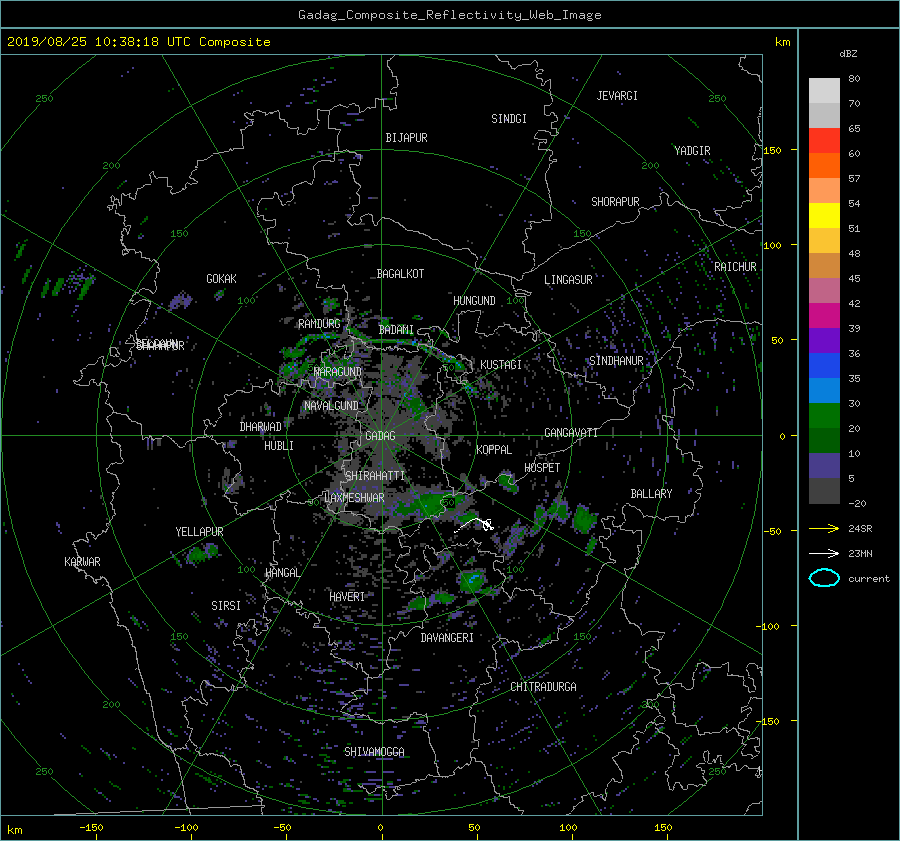Click the green echo cluster north of Davangeri
This screenshot has height=841, width=900.
coord(473,580)
